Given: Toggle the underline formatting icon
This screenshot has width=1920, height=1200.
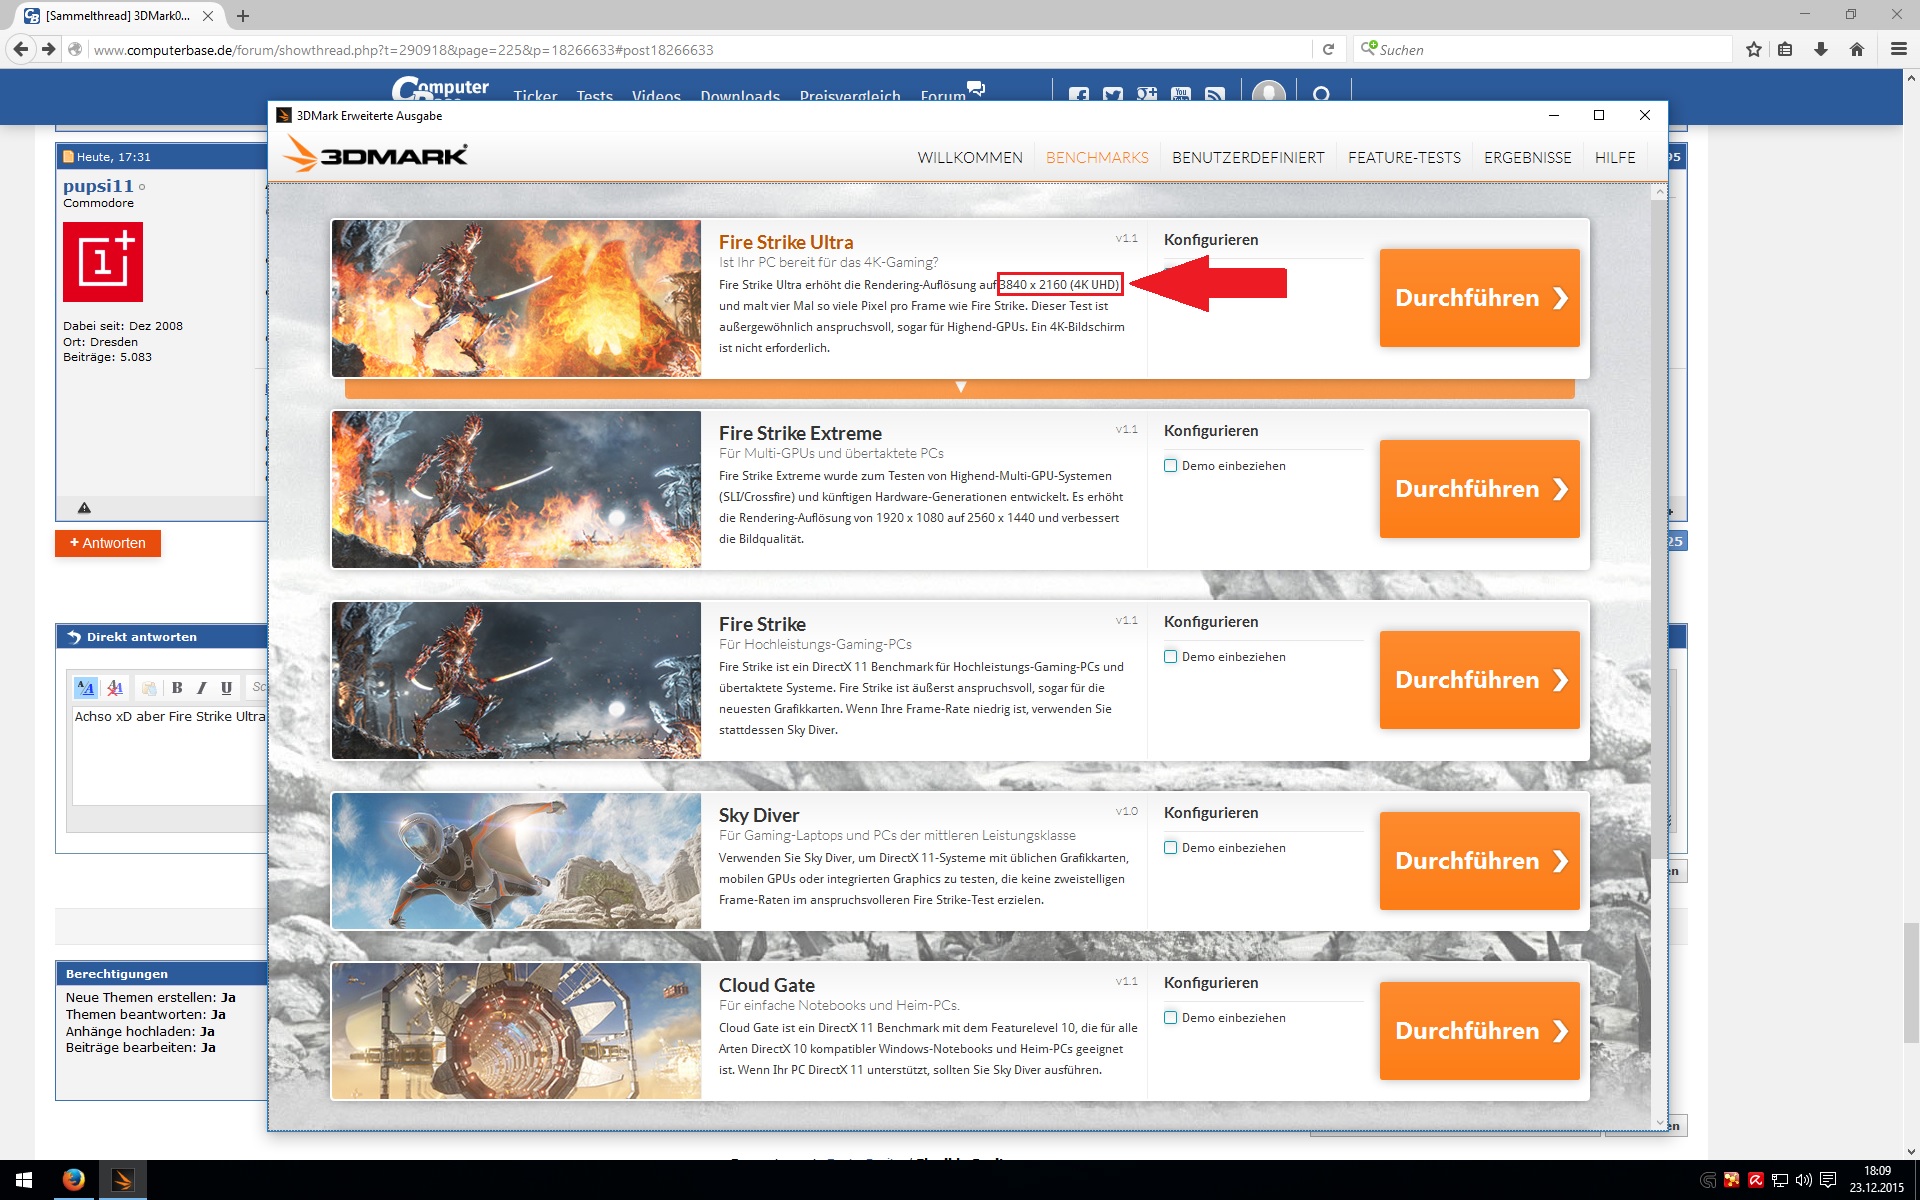Looking at the screenshot, I should pyautogui.click(x=226, y=687).
